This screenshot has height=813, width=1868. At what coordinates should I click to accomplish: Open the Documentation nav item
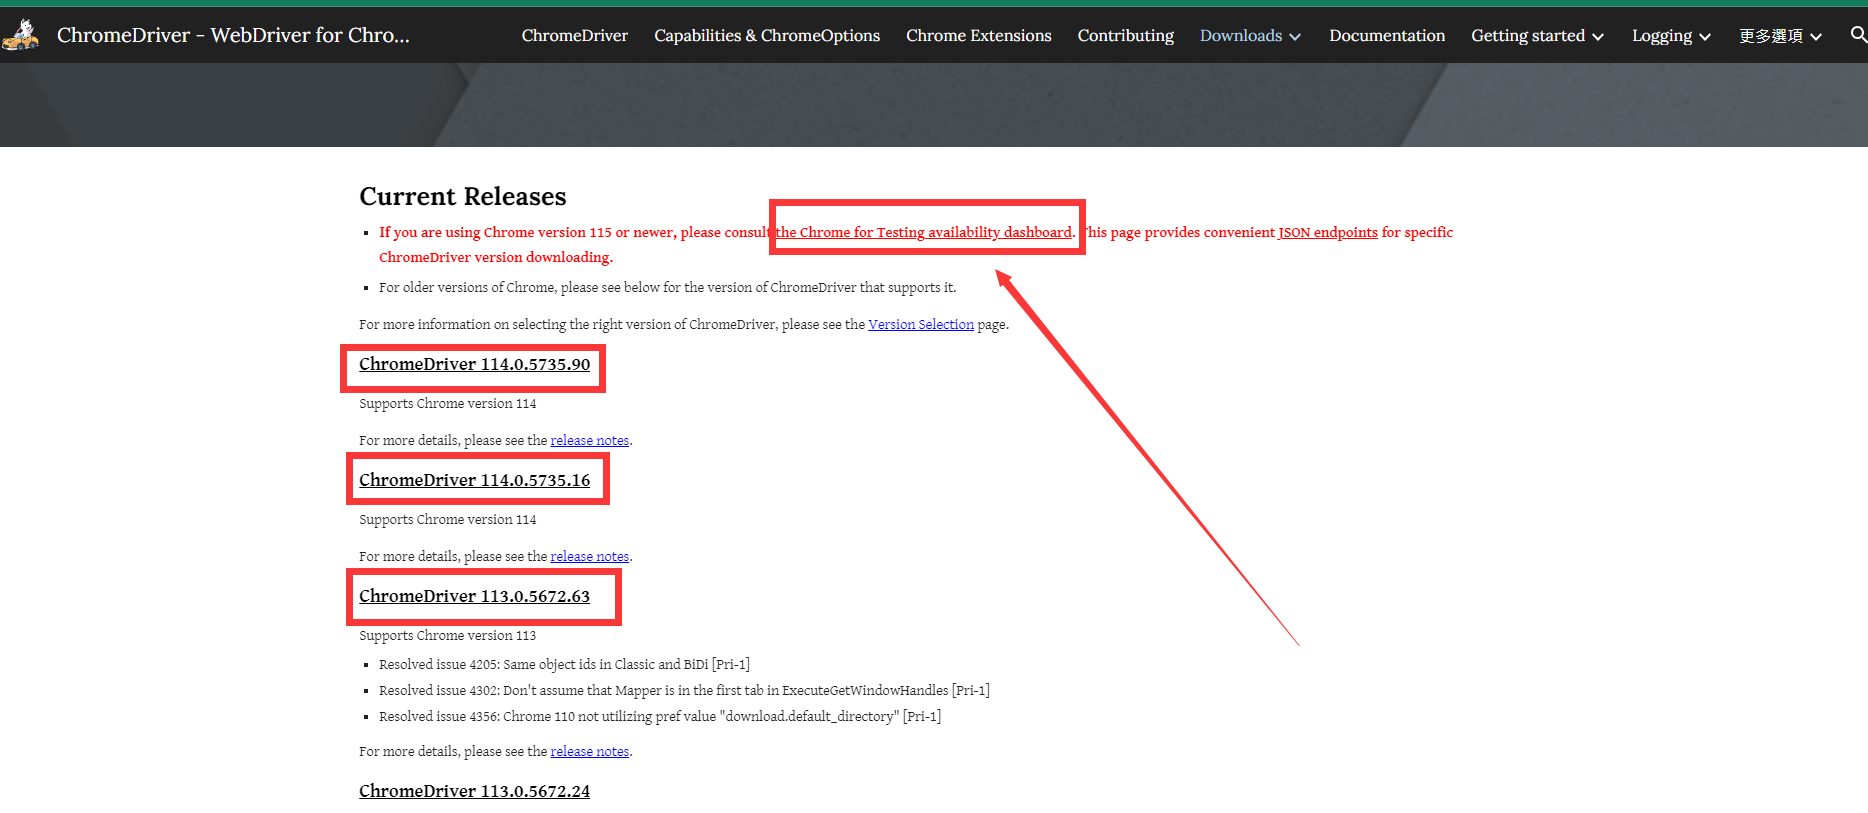click(x=1387, y=35)
